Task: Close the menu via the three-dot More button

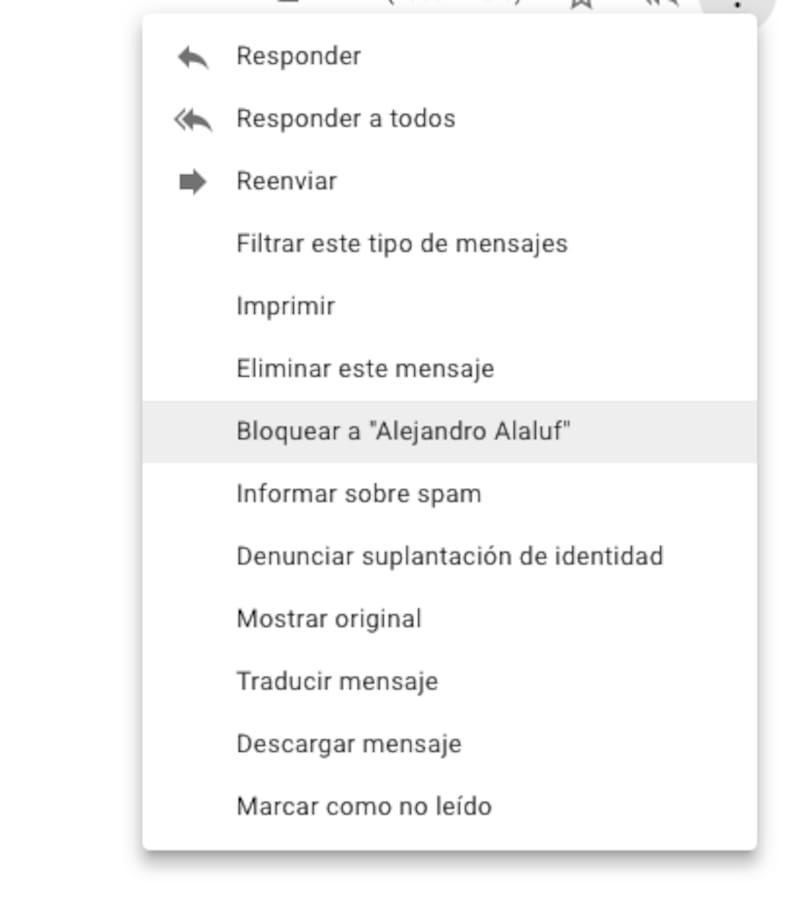Action: 737,6
